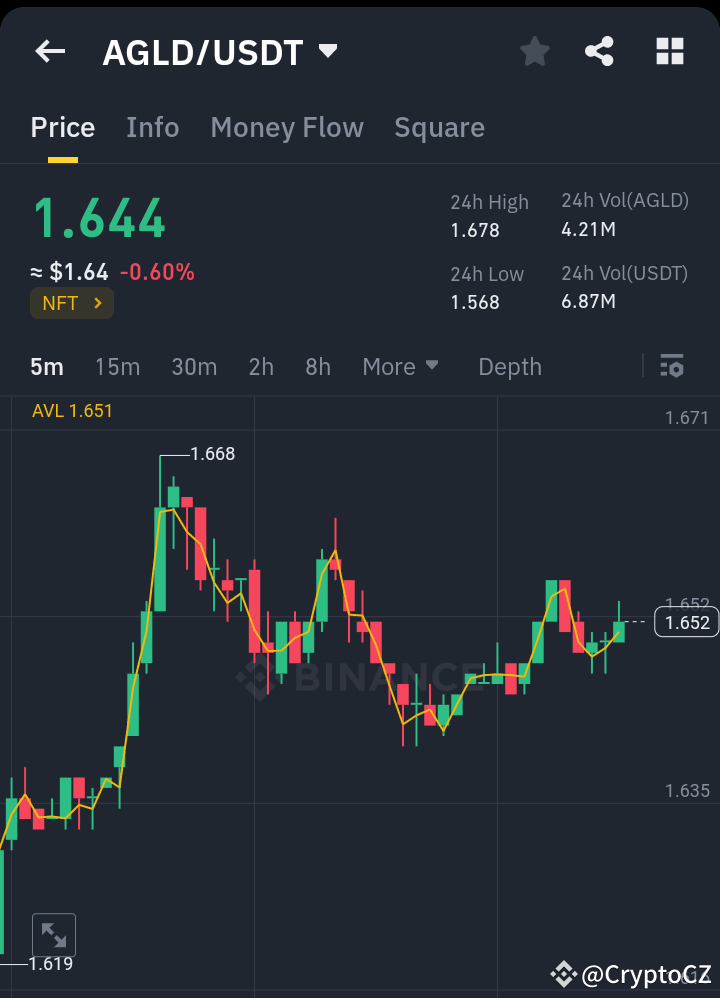Switch to the Money Flow tab
Viewport: 720px width, 998px height.
point(287,127)
